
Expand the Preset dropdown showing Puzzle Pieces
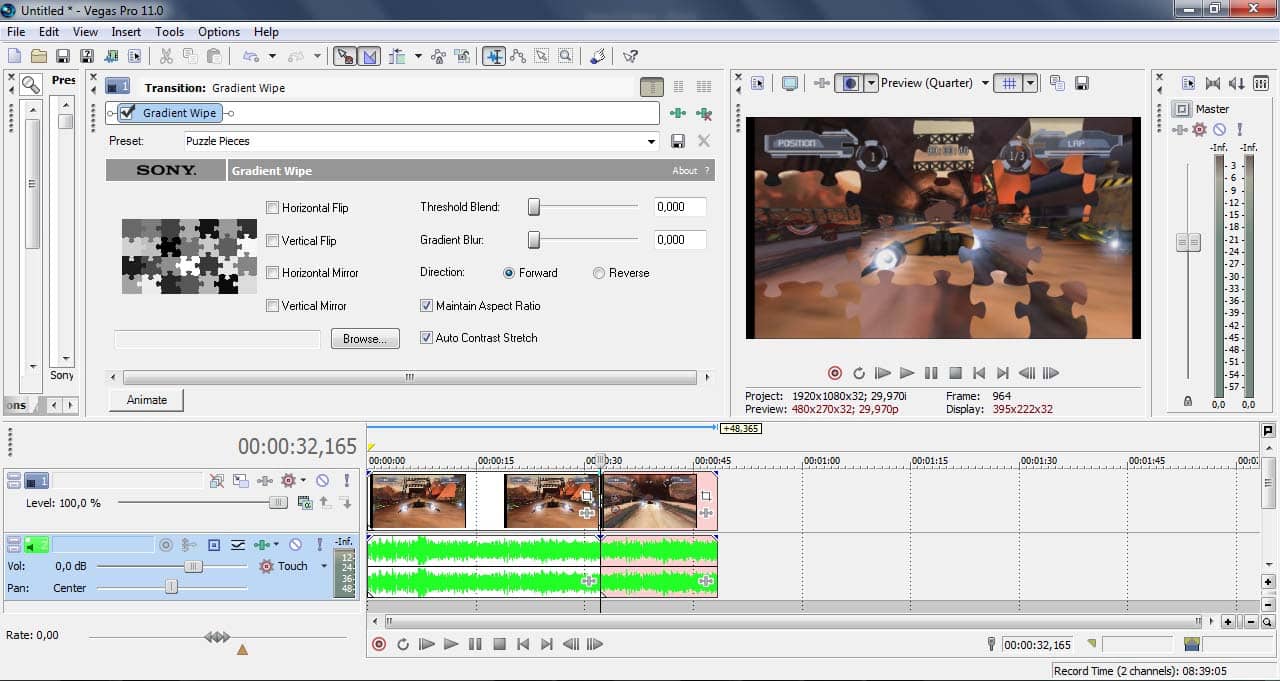[x=652, y=142]
